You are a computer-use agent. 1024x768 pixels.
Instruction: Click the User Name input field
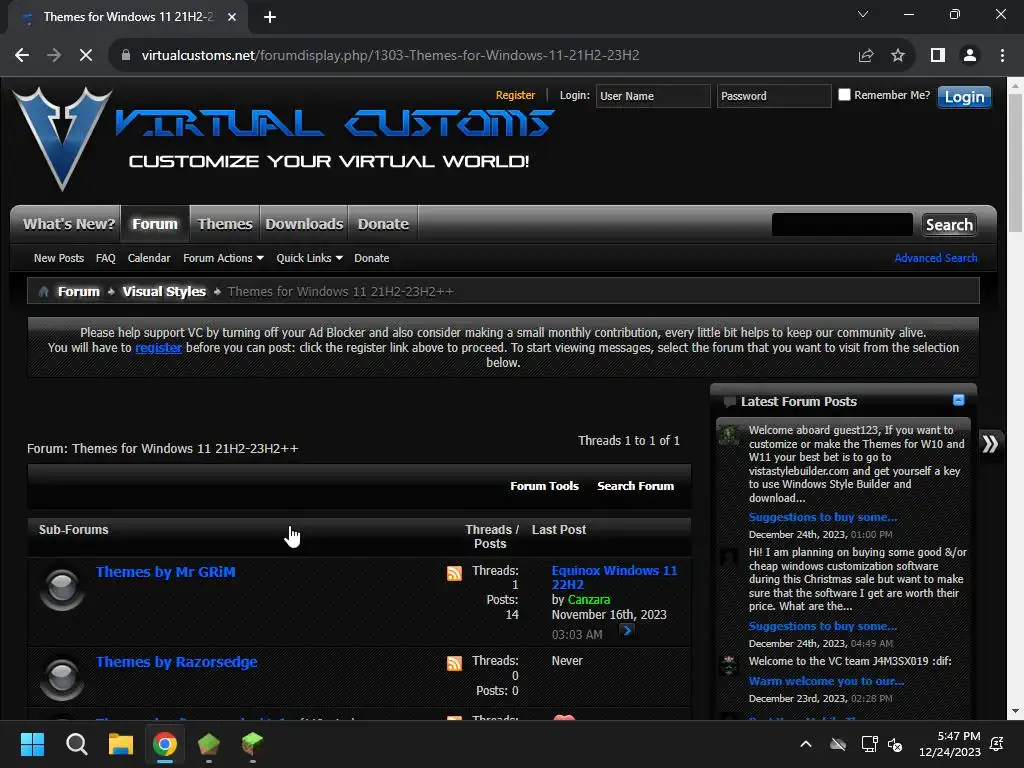coord(653,96)
